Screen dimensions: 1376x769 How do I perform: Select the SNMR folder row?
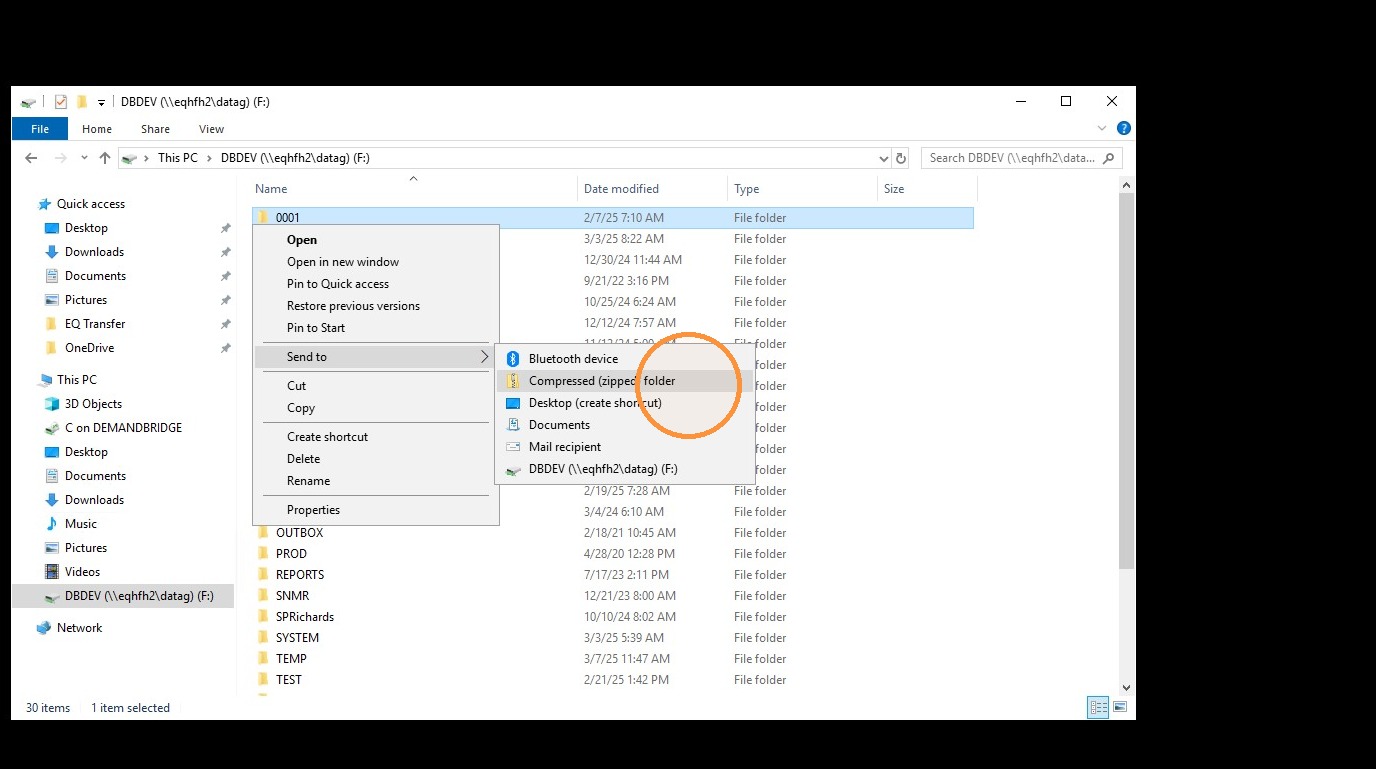pyautogui.click(x=612, y=596)
